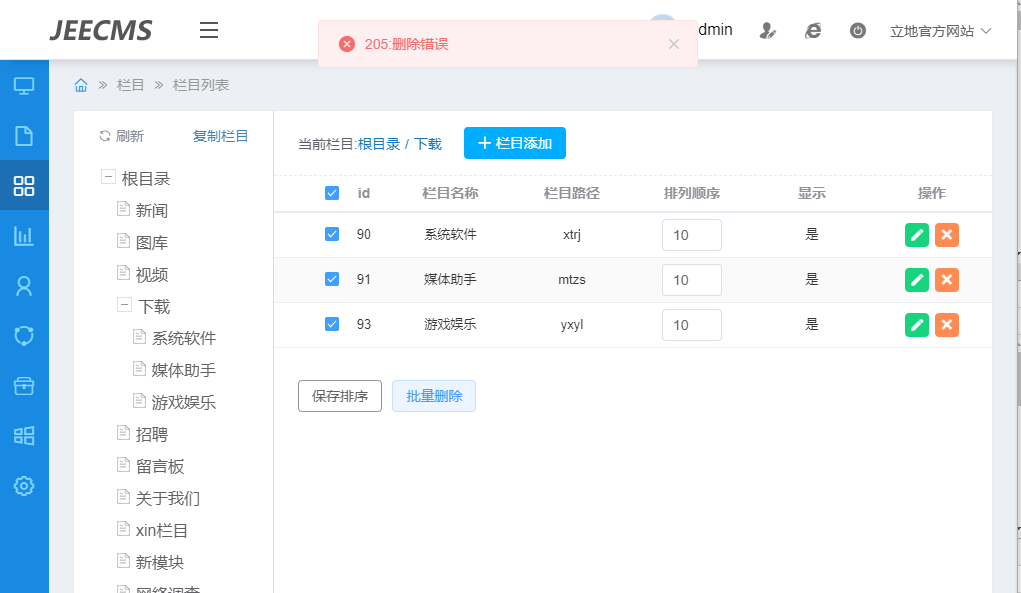Click the hamburger menu icon in header
Viewport: 1021px width, 593px height.
click(208, 30)
